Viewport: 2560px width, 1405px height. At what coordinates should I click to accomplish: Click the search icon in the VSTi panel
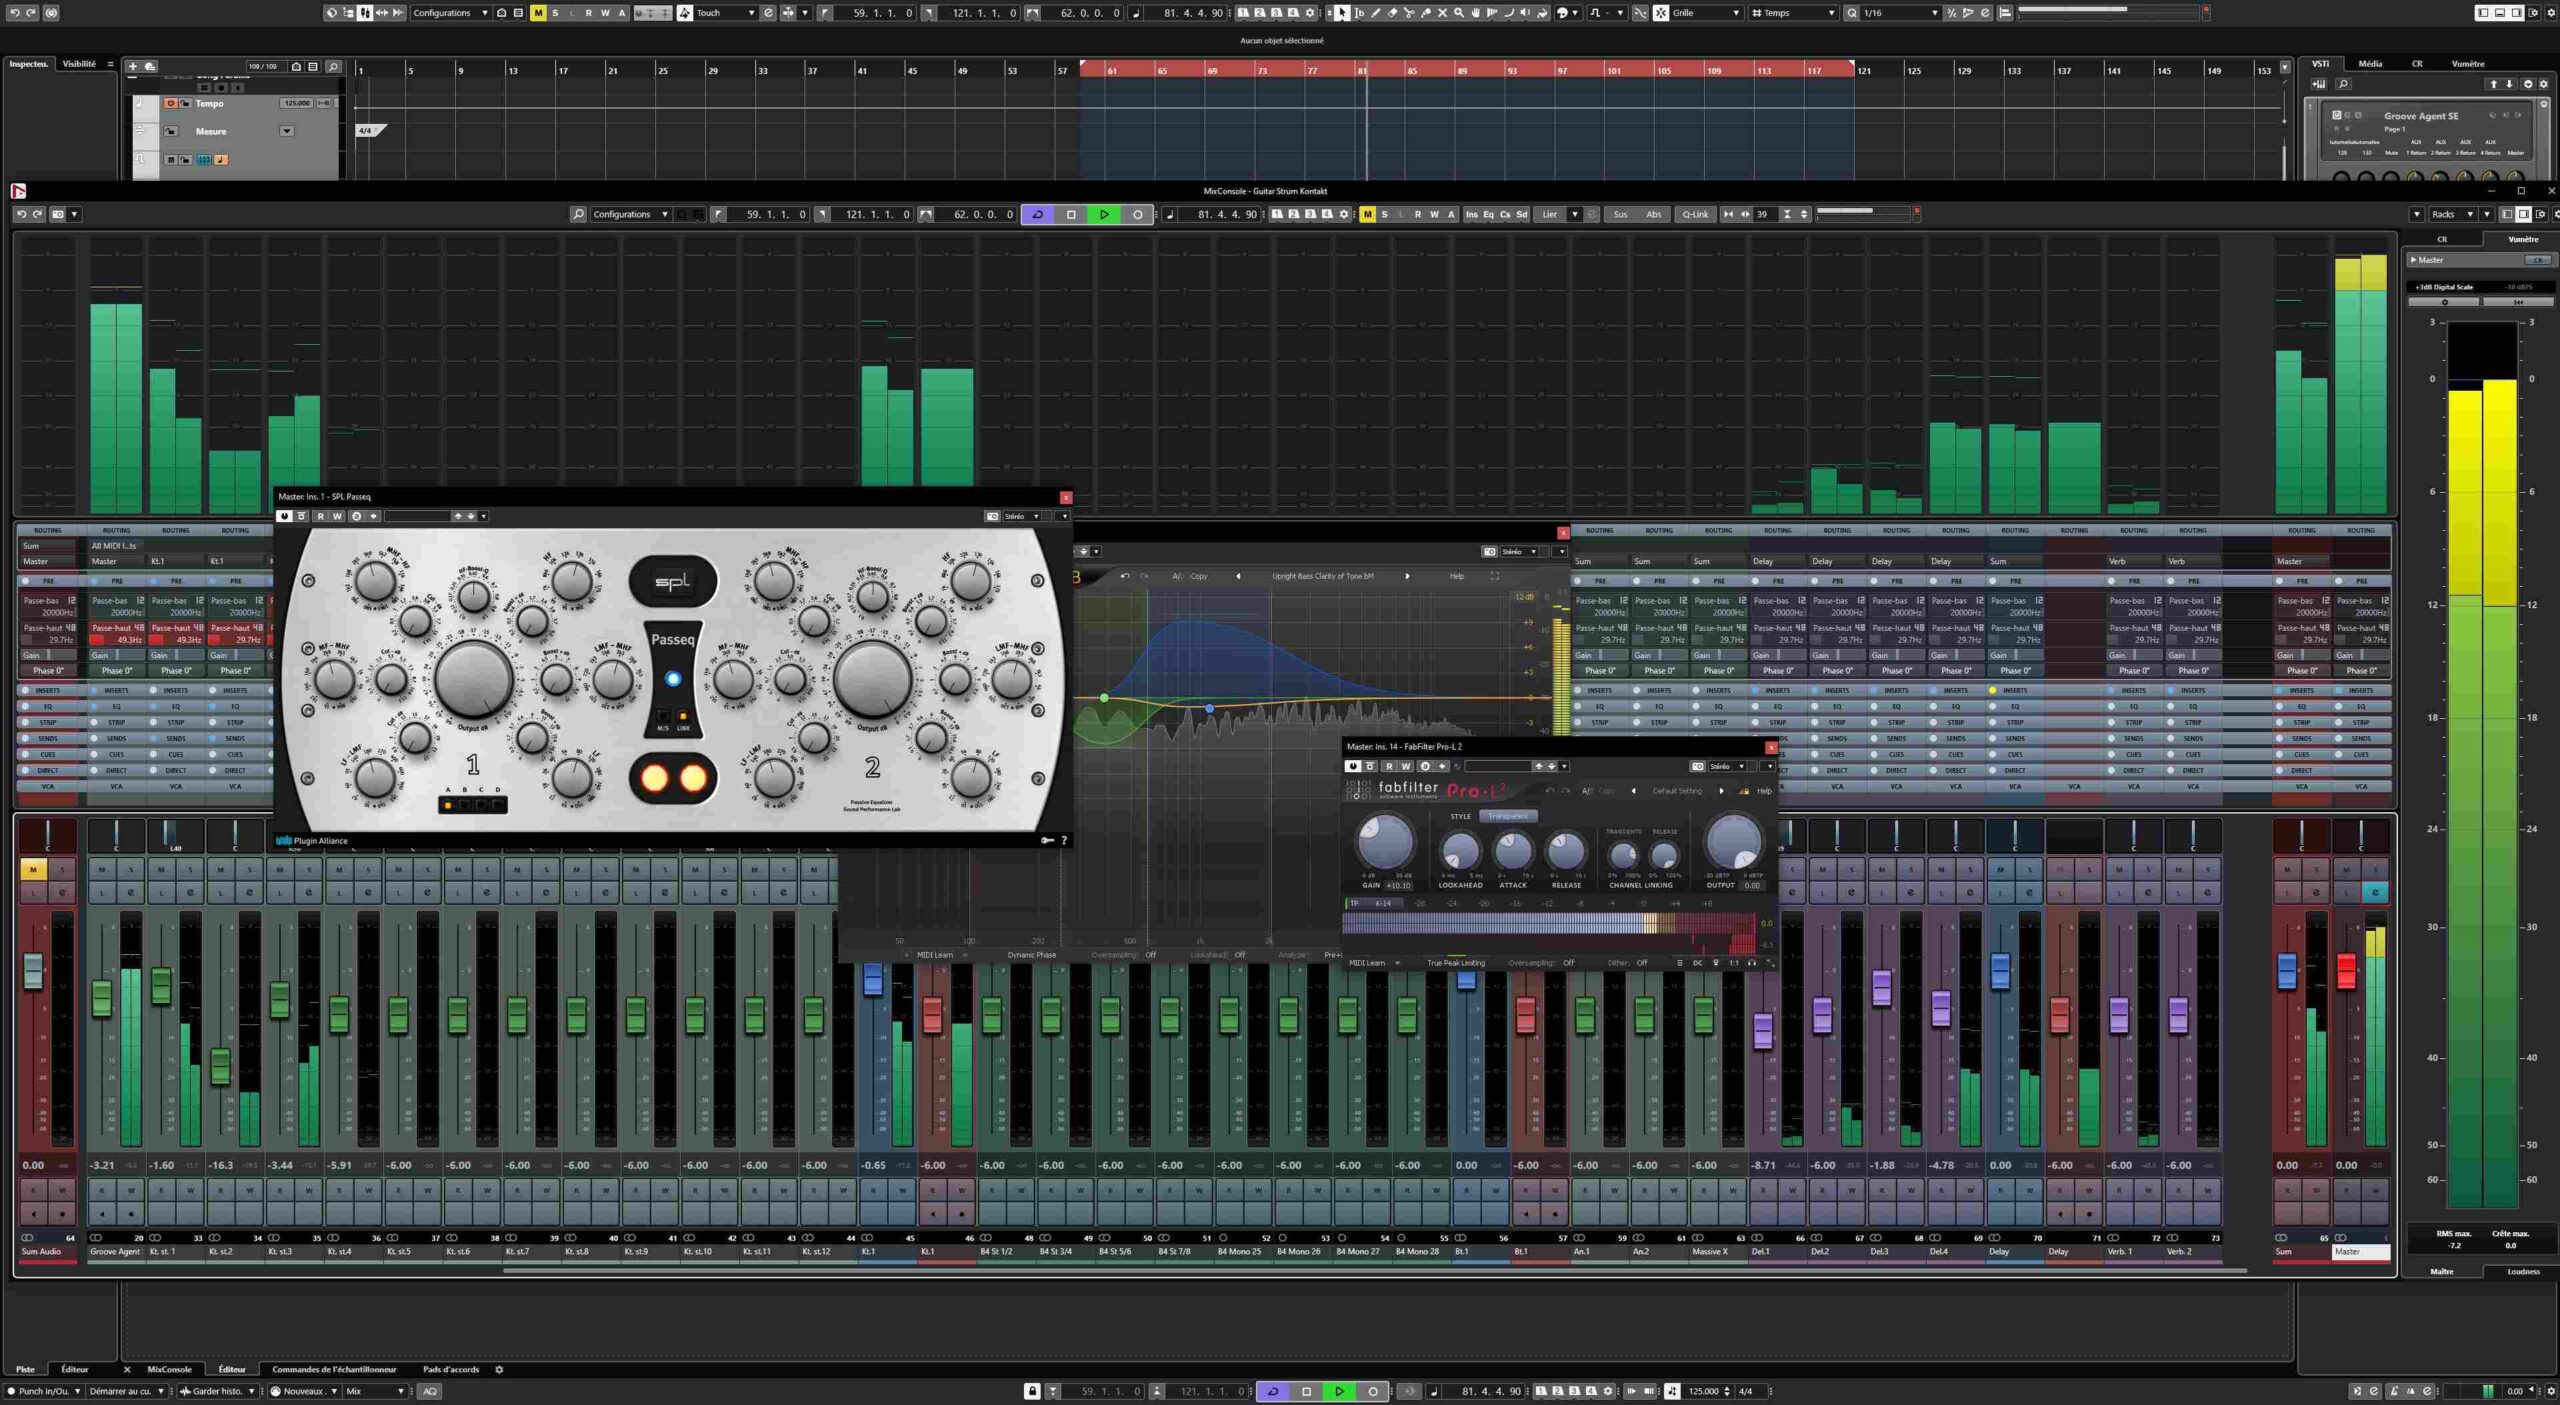(2343, 84)
